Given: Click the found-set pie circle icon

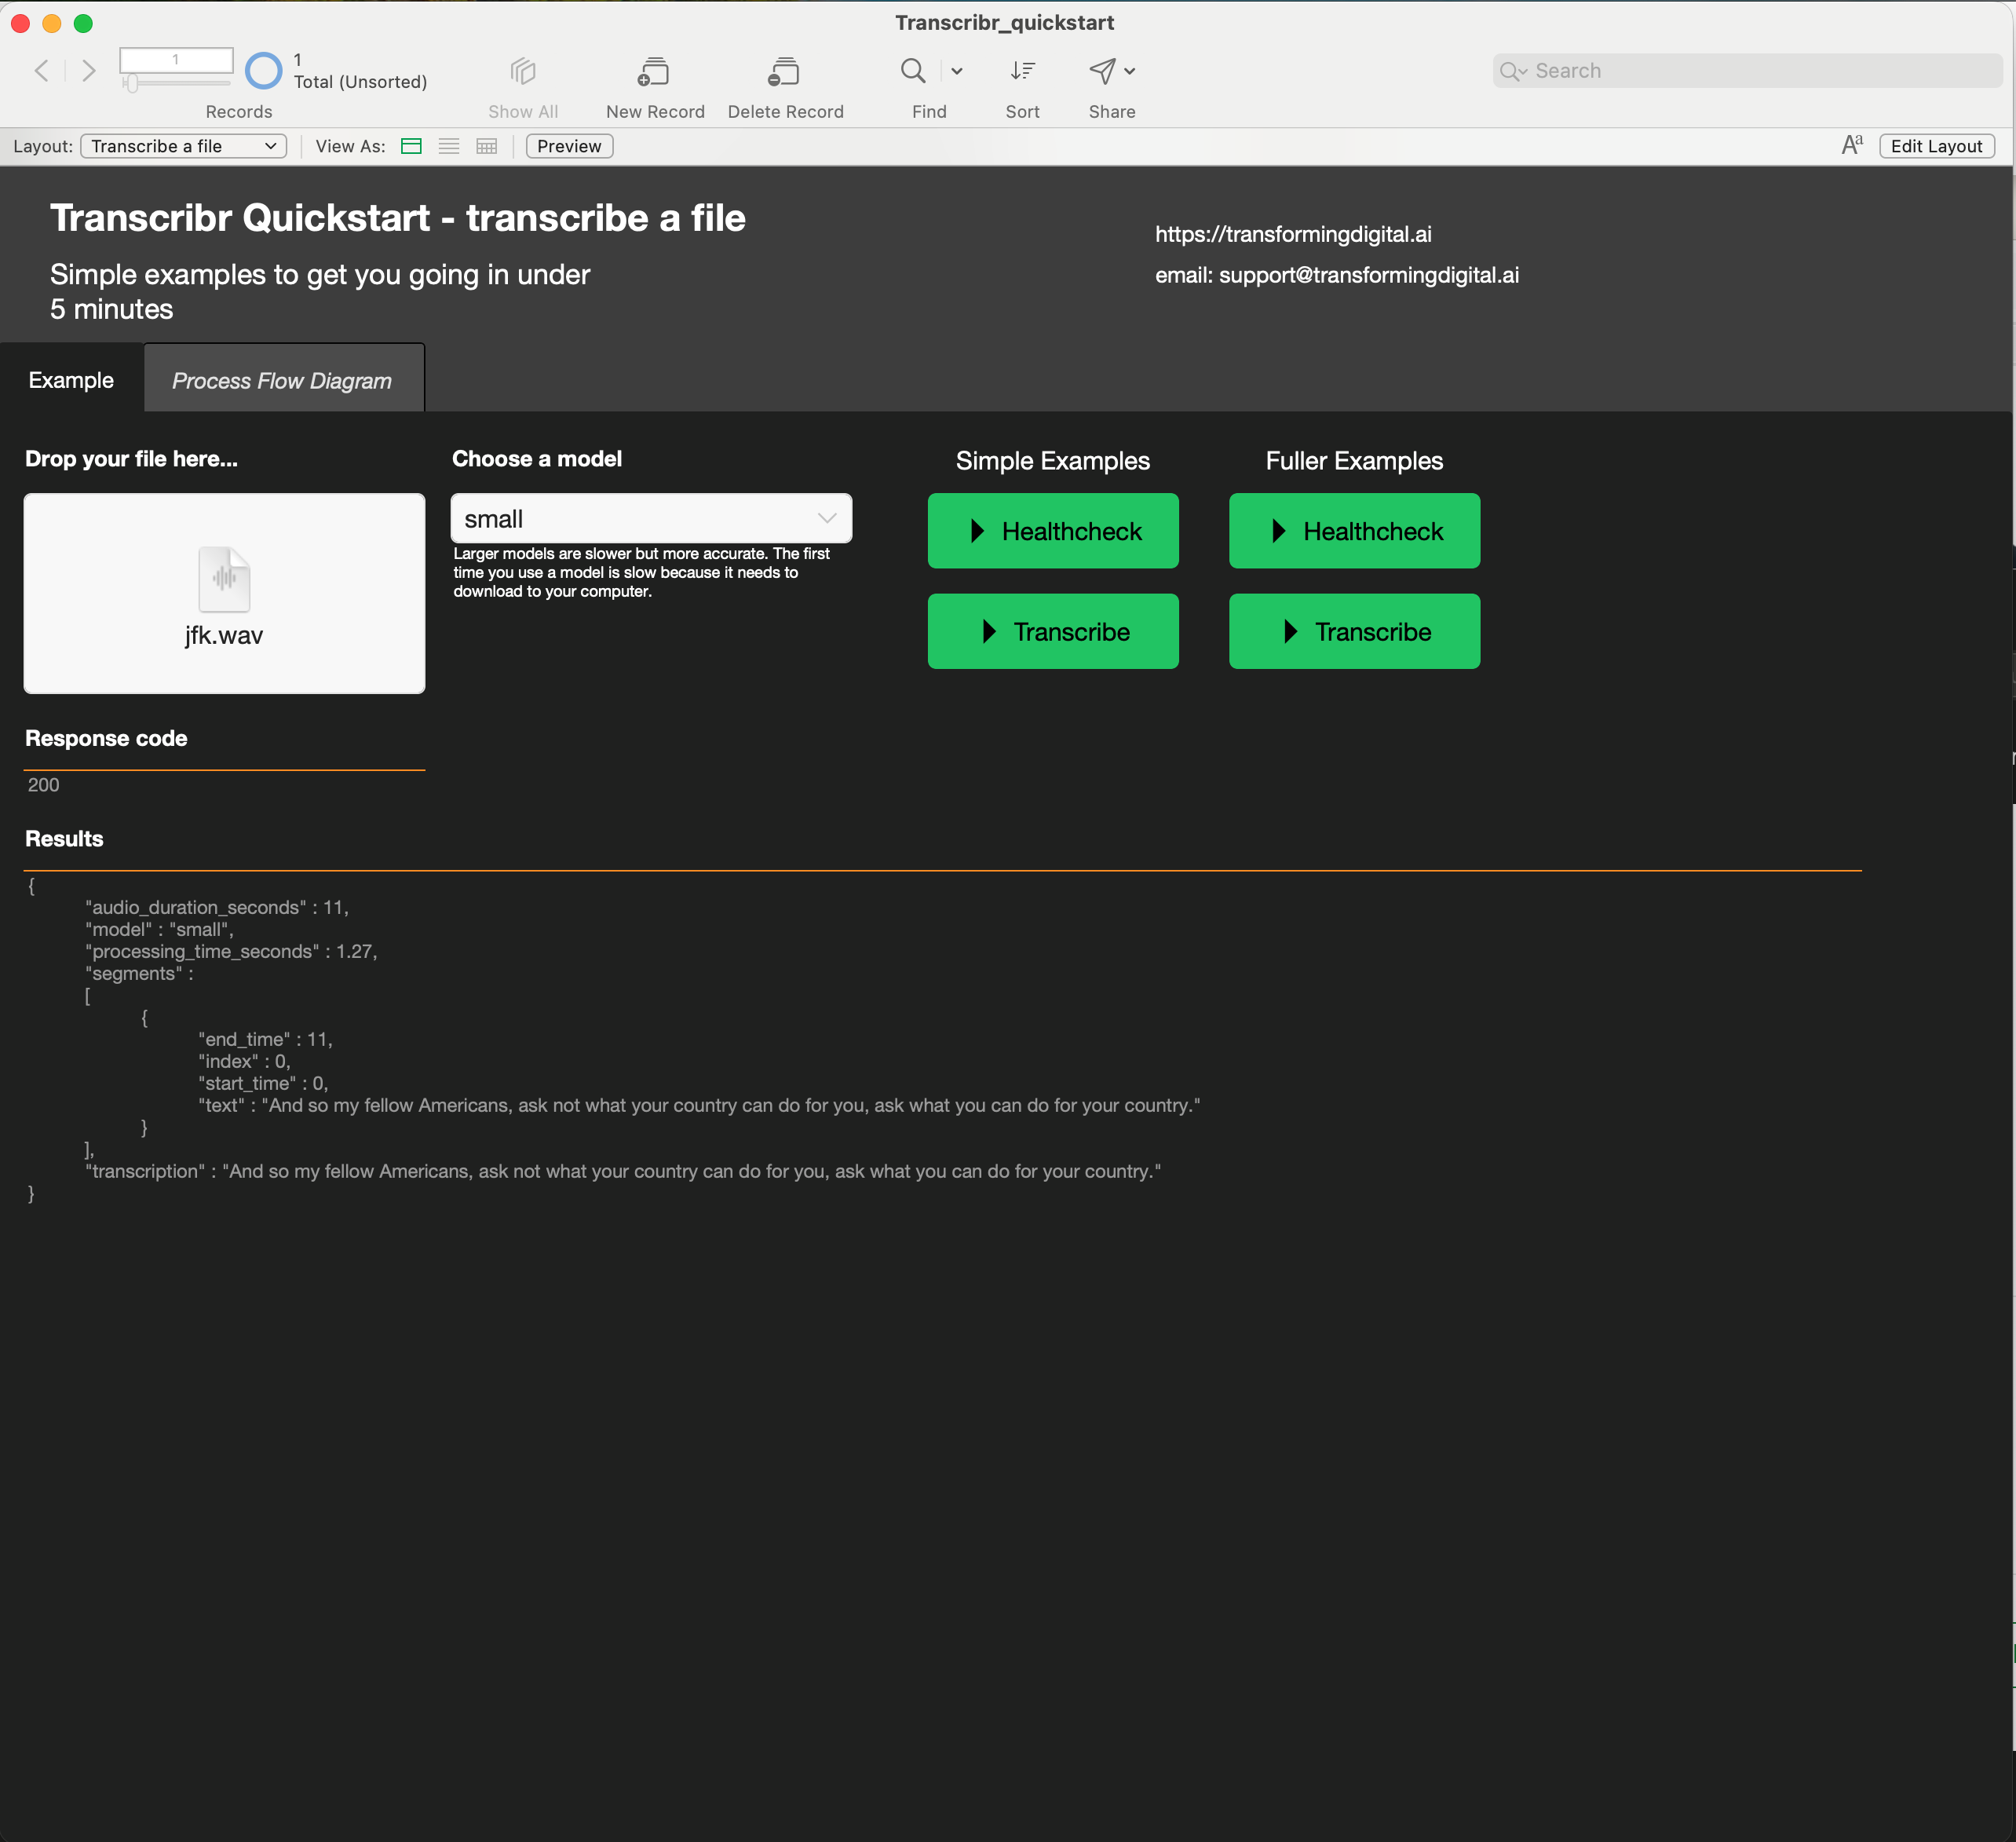Looking at the screenshot, I should tap(264, 71).
